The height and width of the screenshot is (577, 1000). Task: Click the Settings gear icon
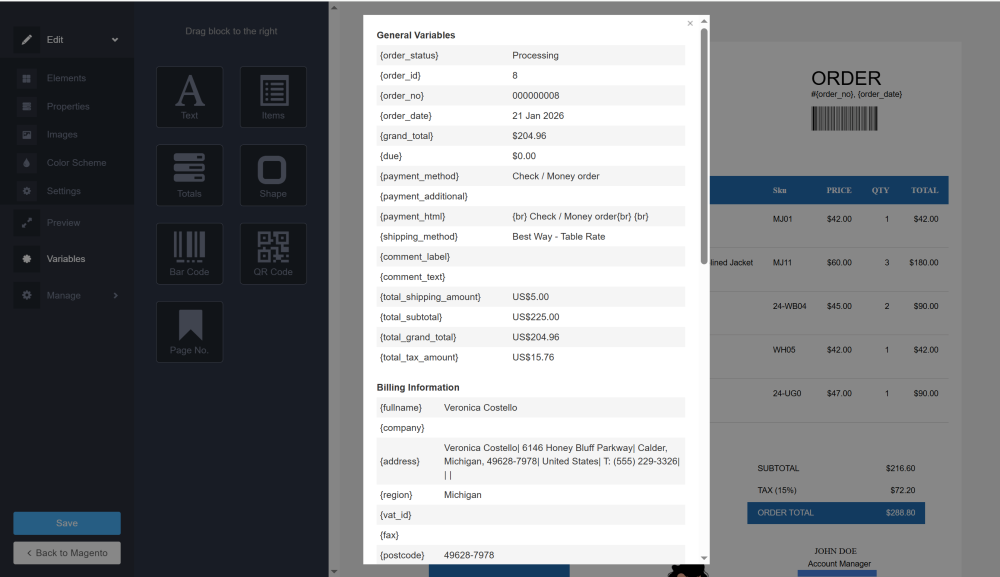click(27, 191)
